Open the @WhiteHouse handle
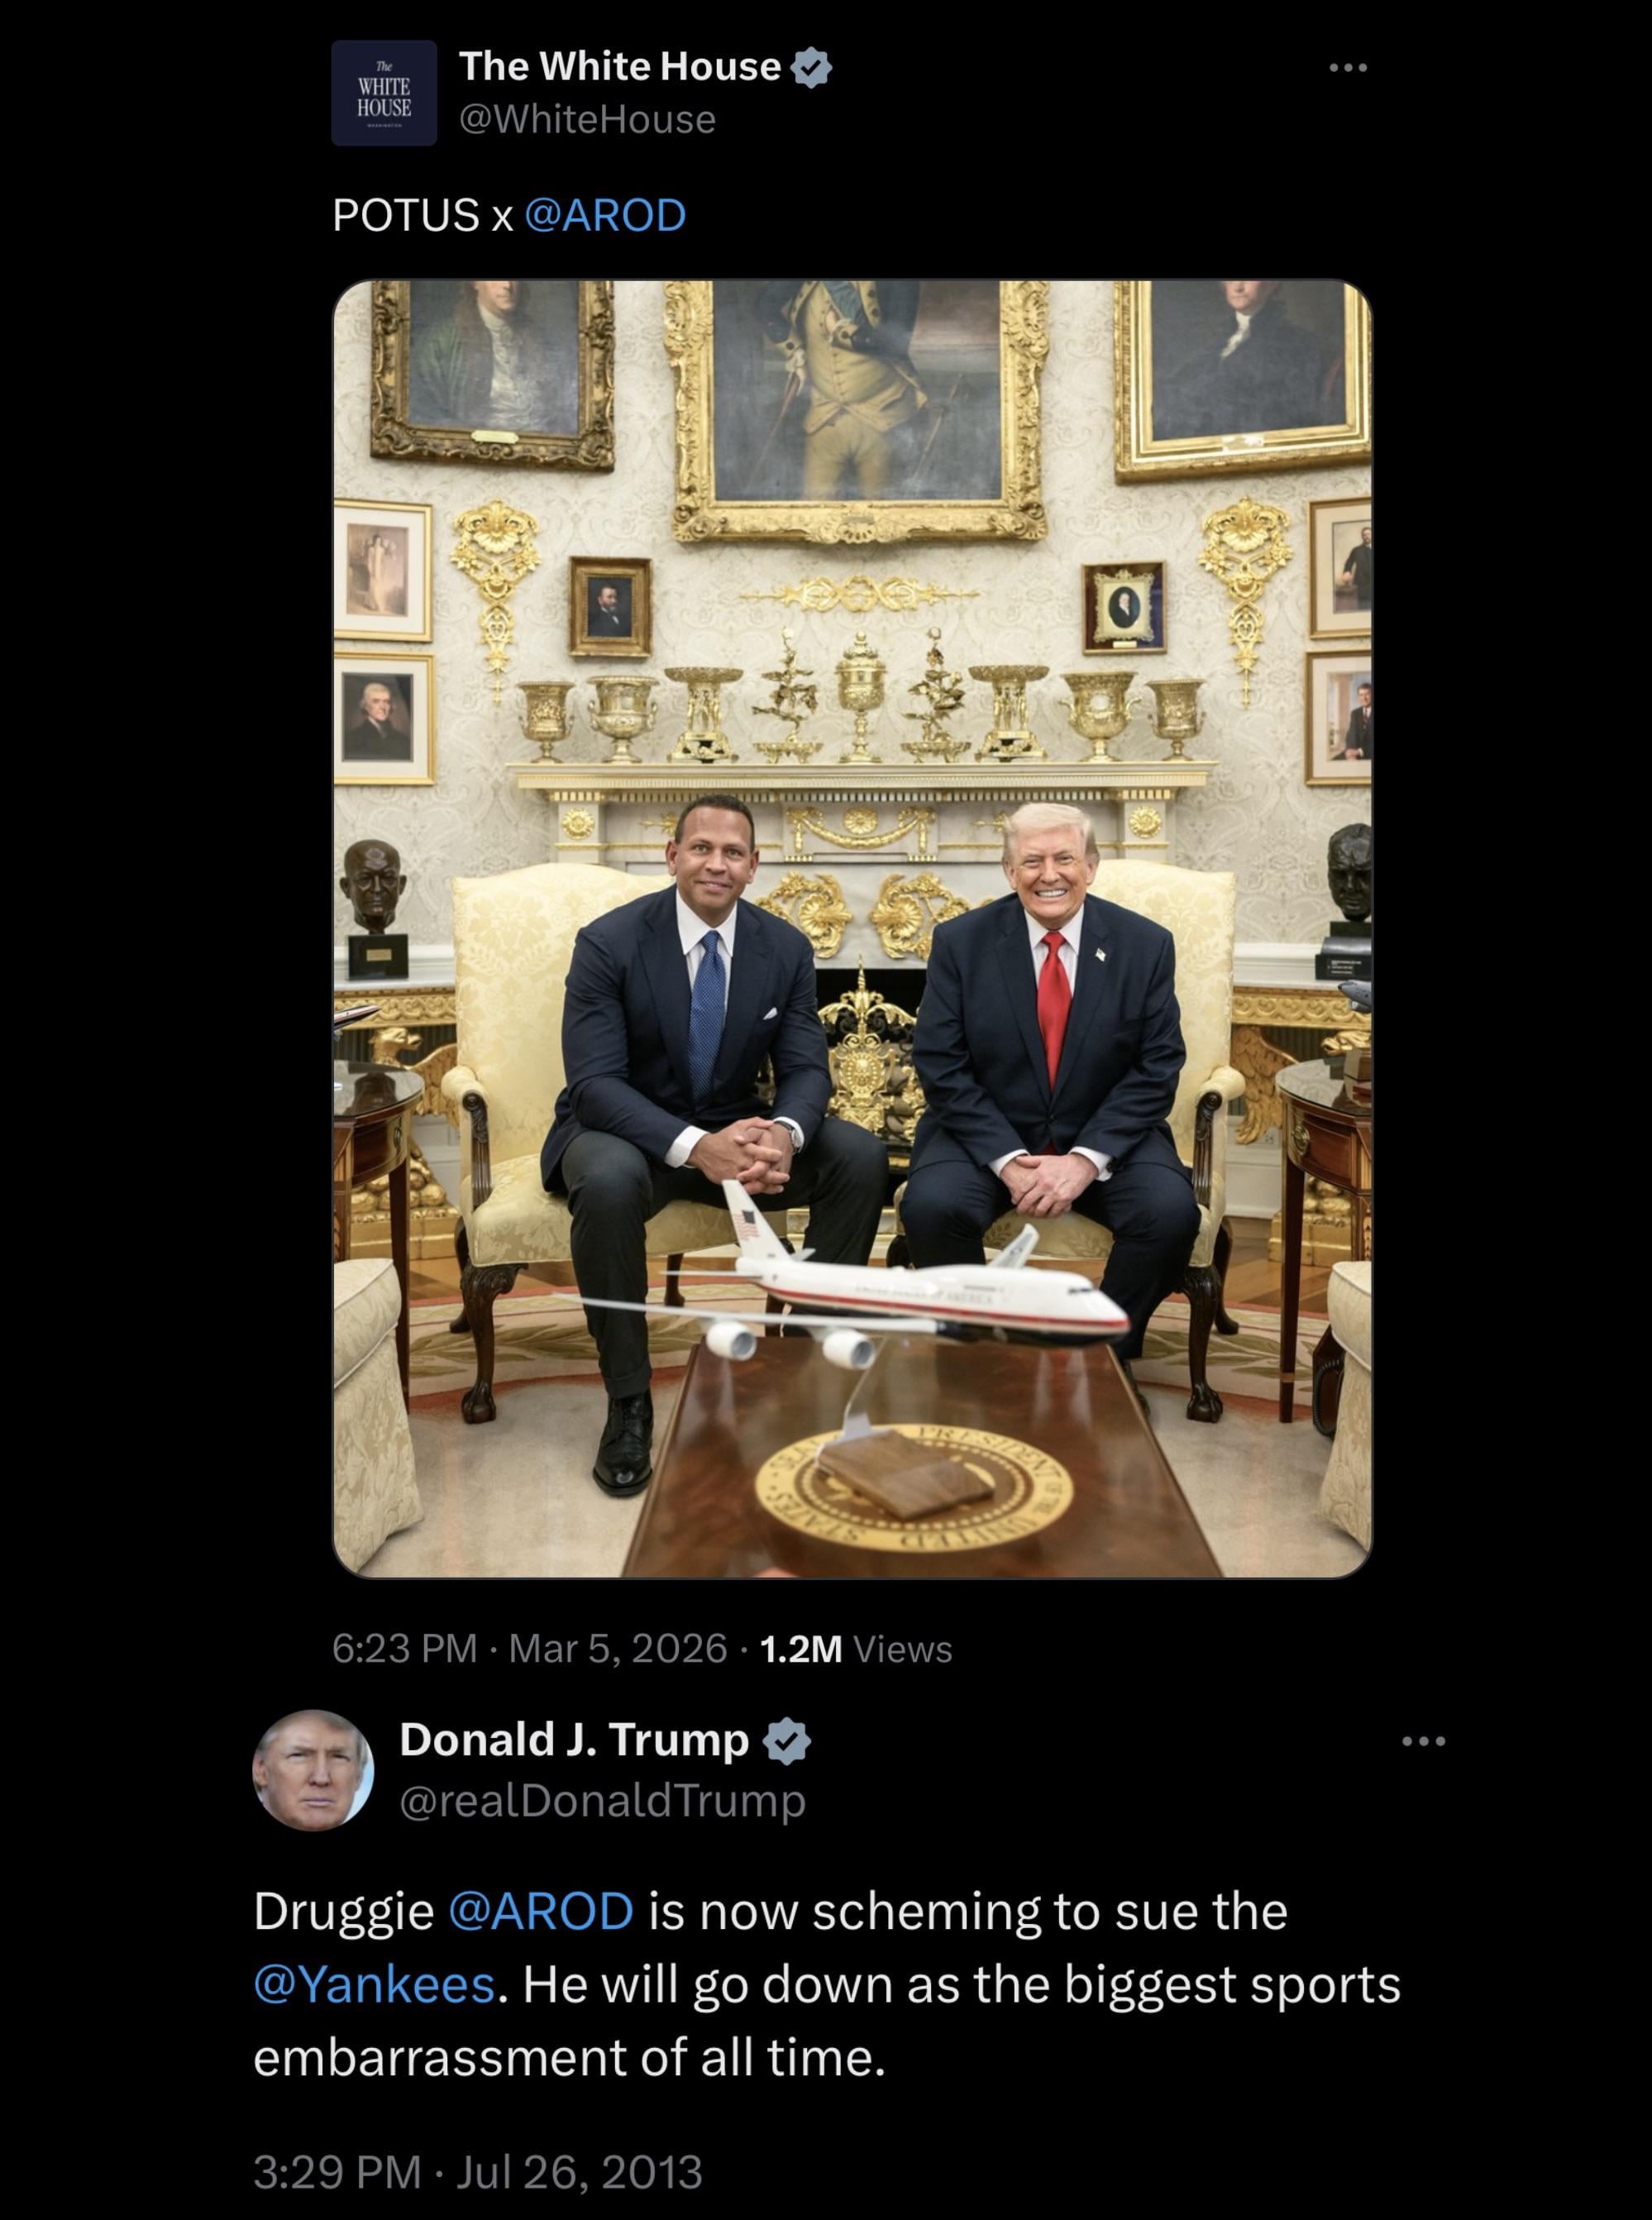Screen dimensions: 1652x2220 (587, 120)
